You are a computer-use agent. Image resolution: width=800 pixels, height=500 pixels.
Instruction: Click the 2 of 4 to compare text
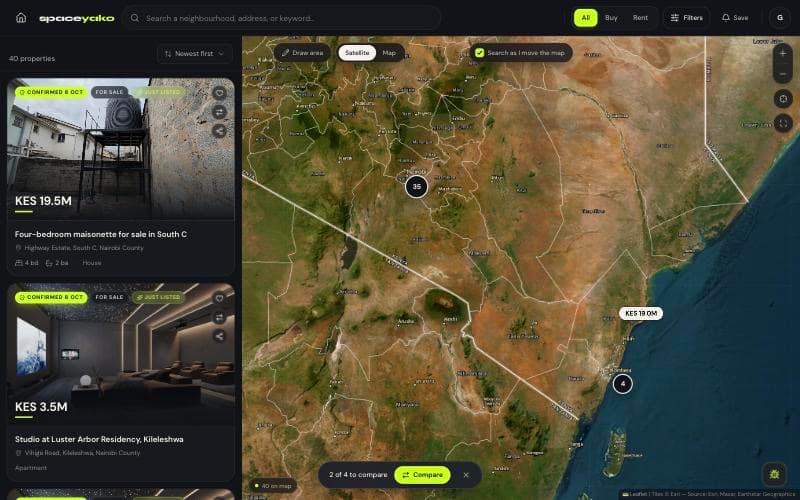pyautogui.click(x=358, y=475)
